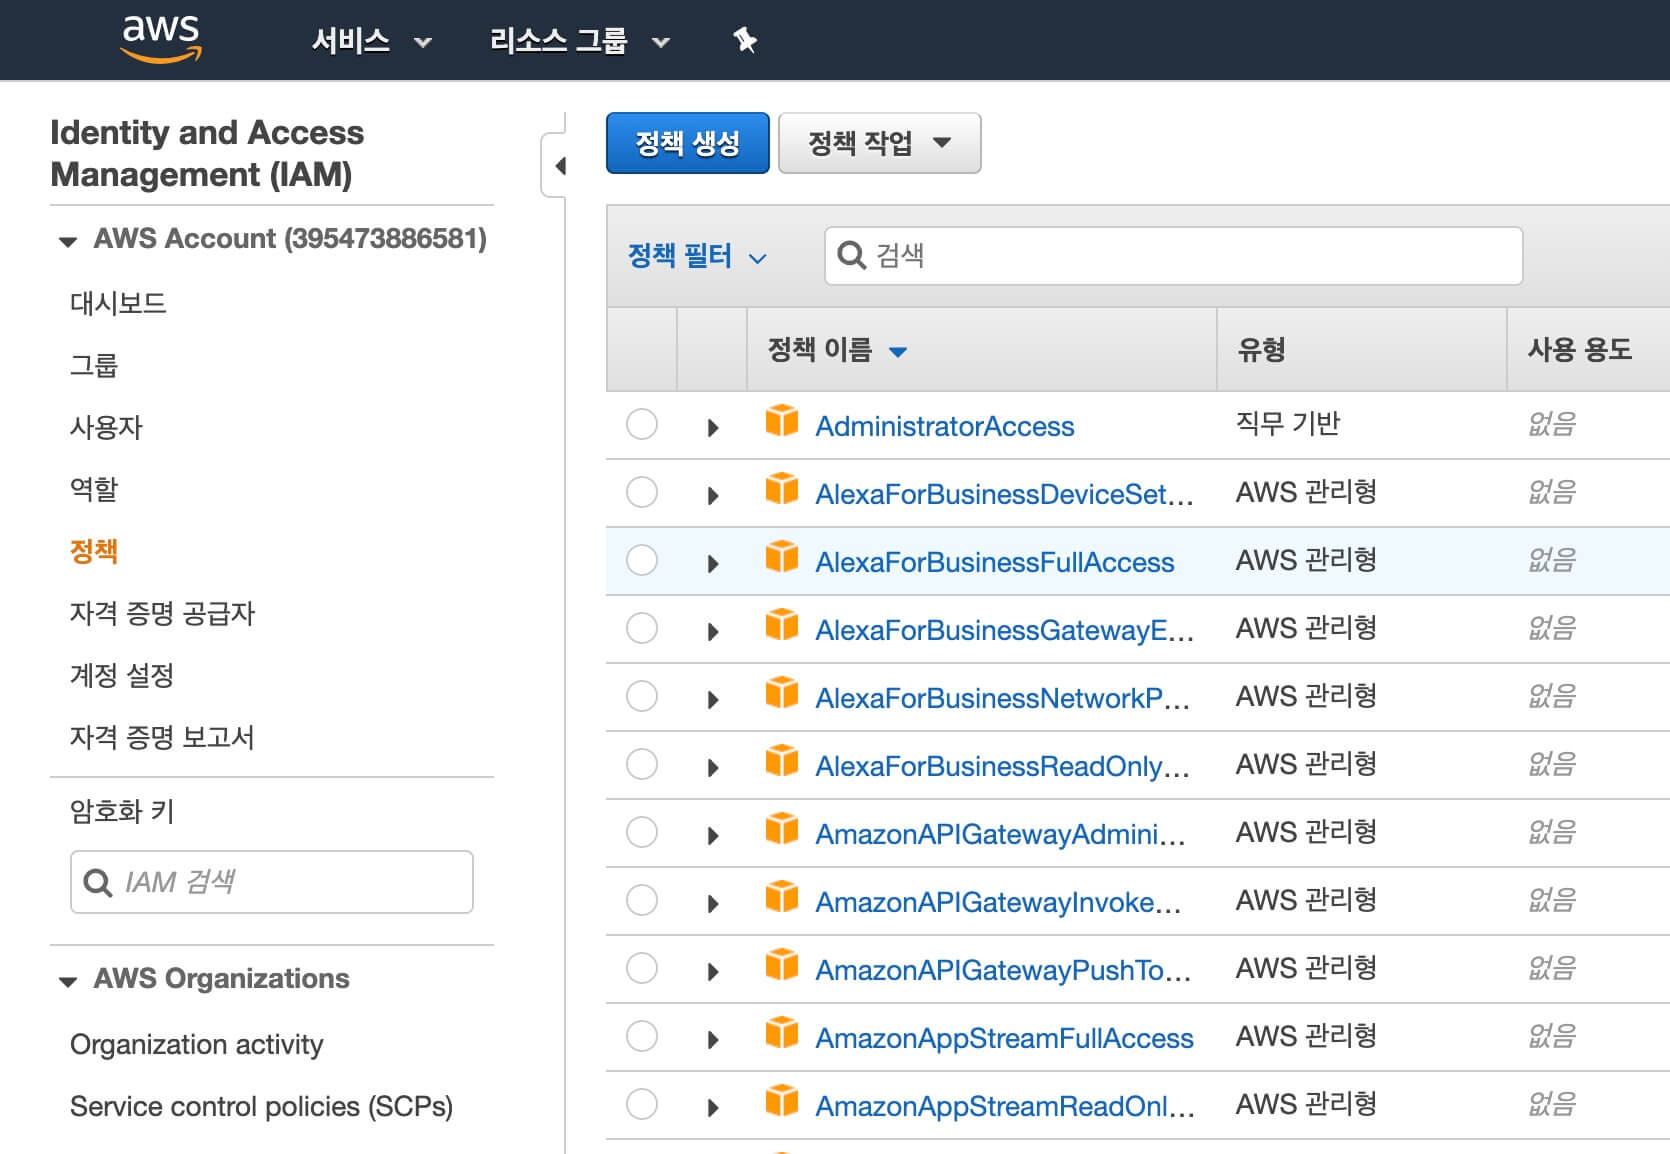1670x1154 pixels.
Task: Select the AlexaForBusinessDeviceSet radio button
Action: coord(642,492)
